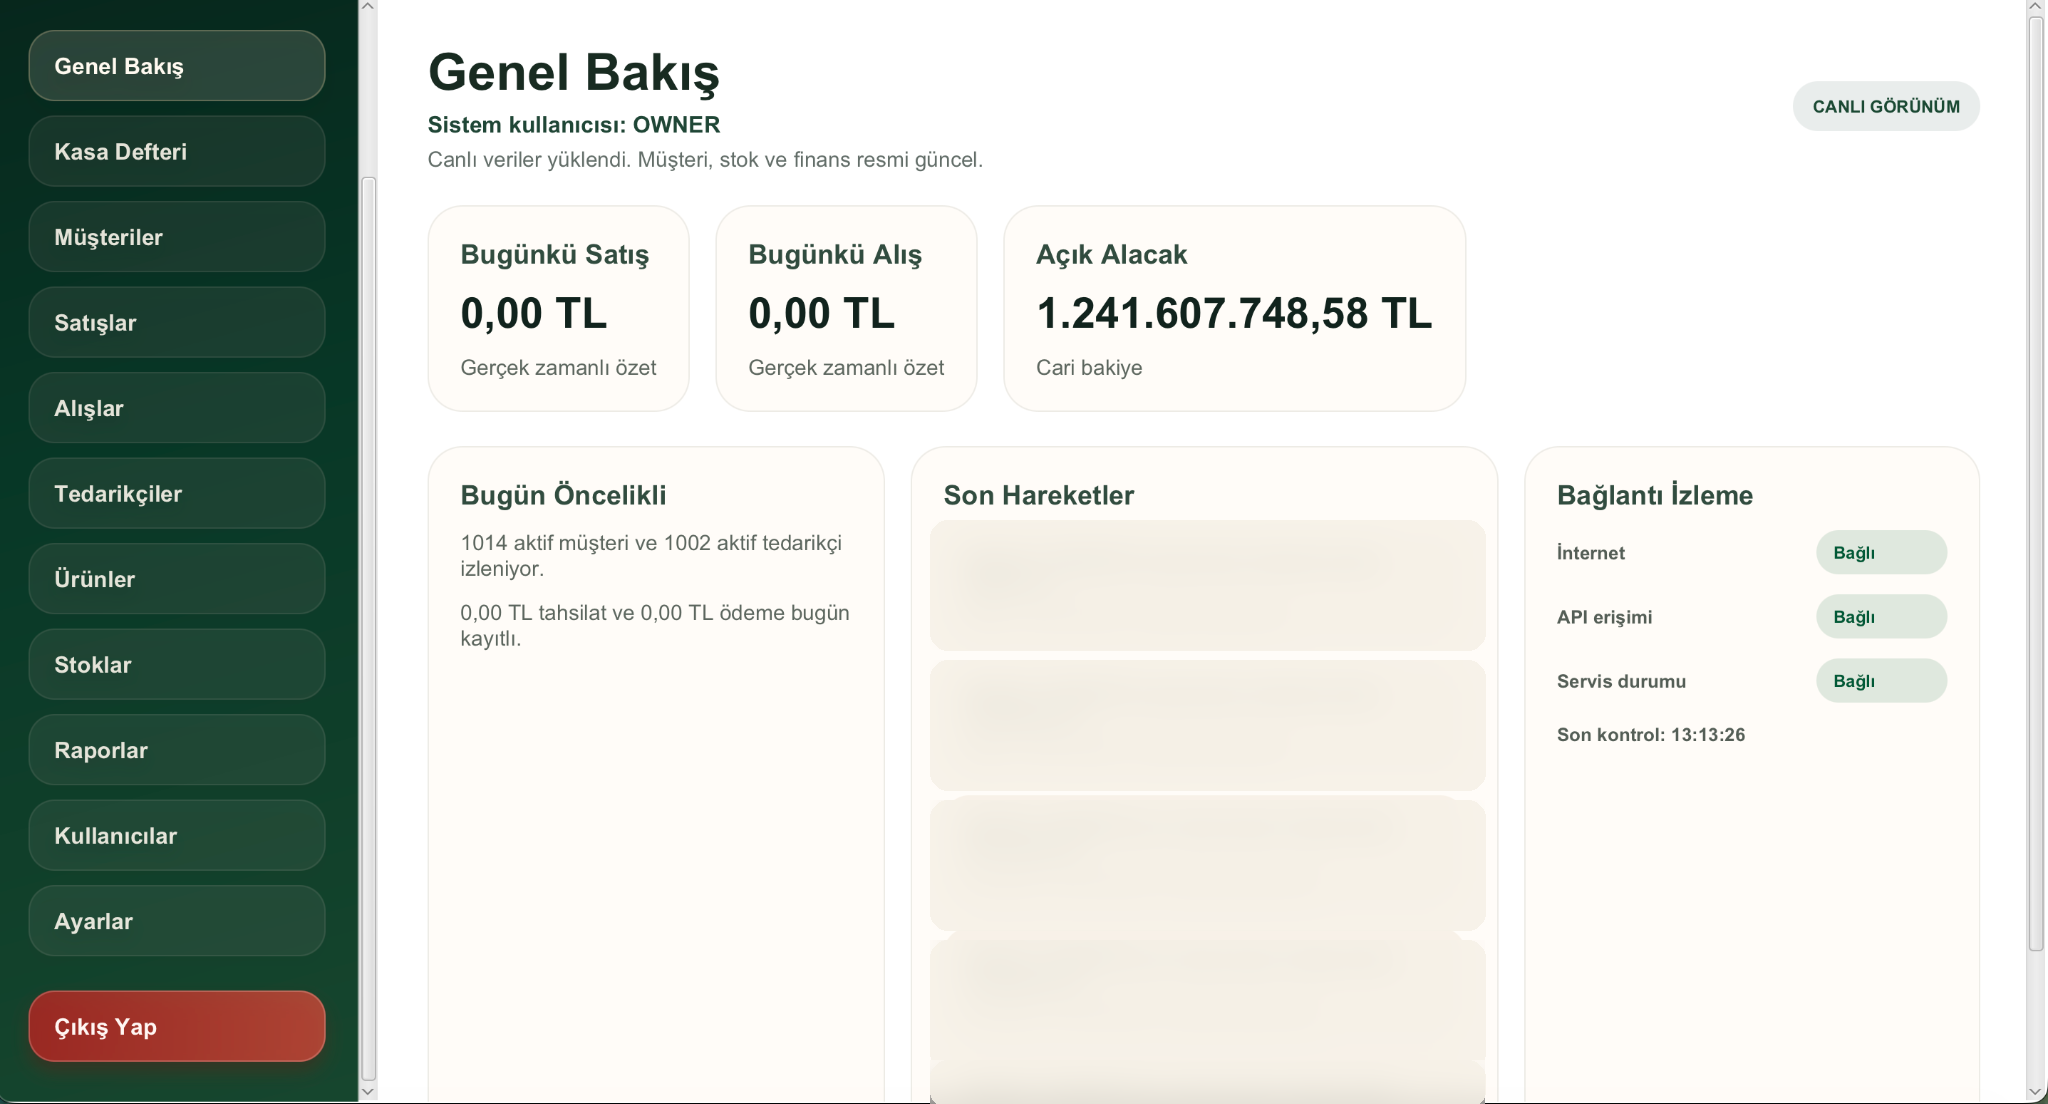The height and width of the screenshot is (1104, 2048).
Task: Open the Genel Bakış sidebar item
Action: point(177,66)
